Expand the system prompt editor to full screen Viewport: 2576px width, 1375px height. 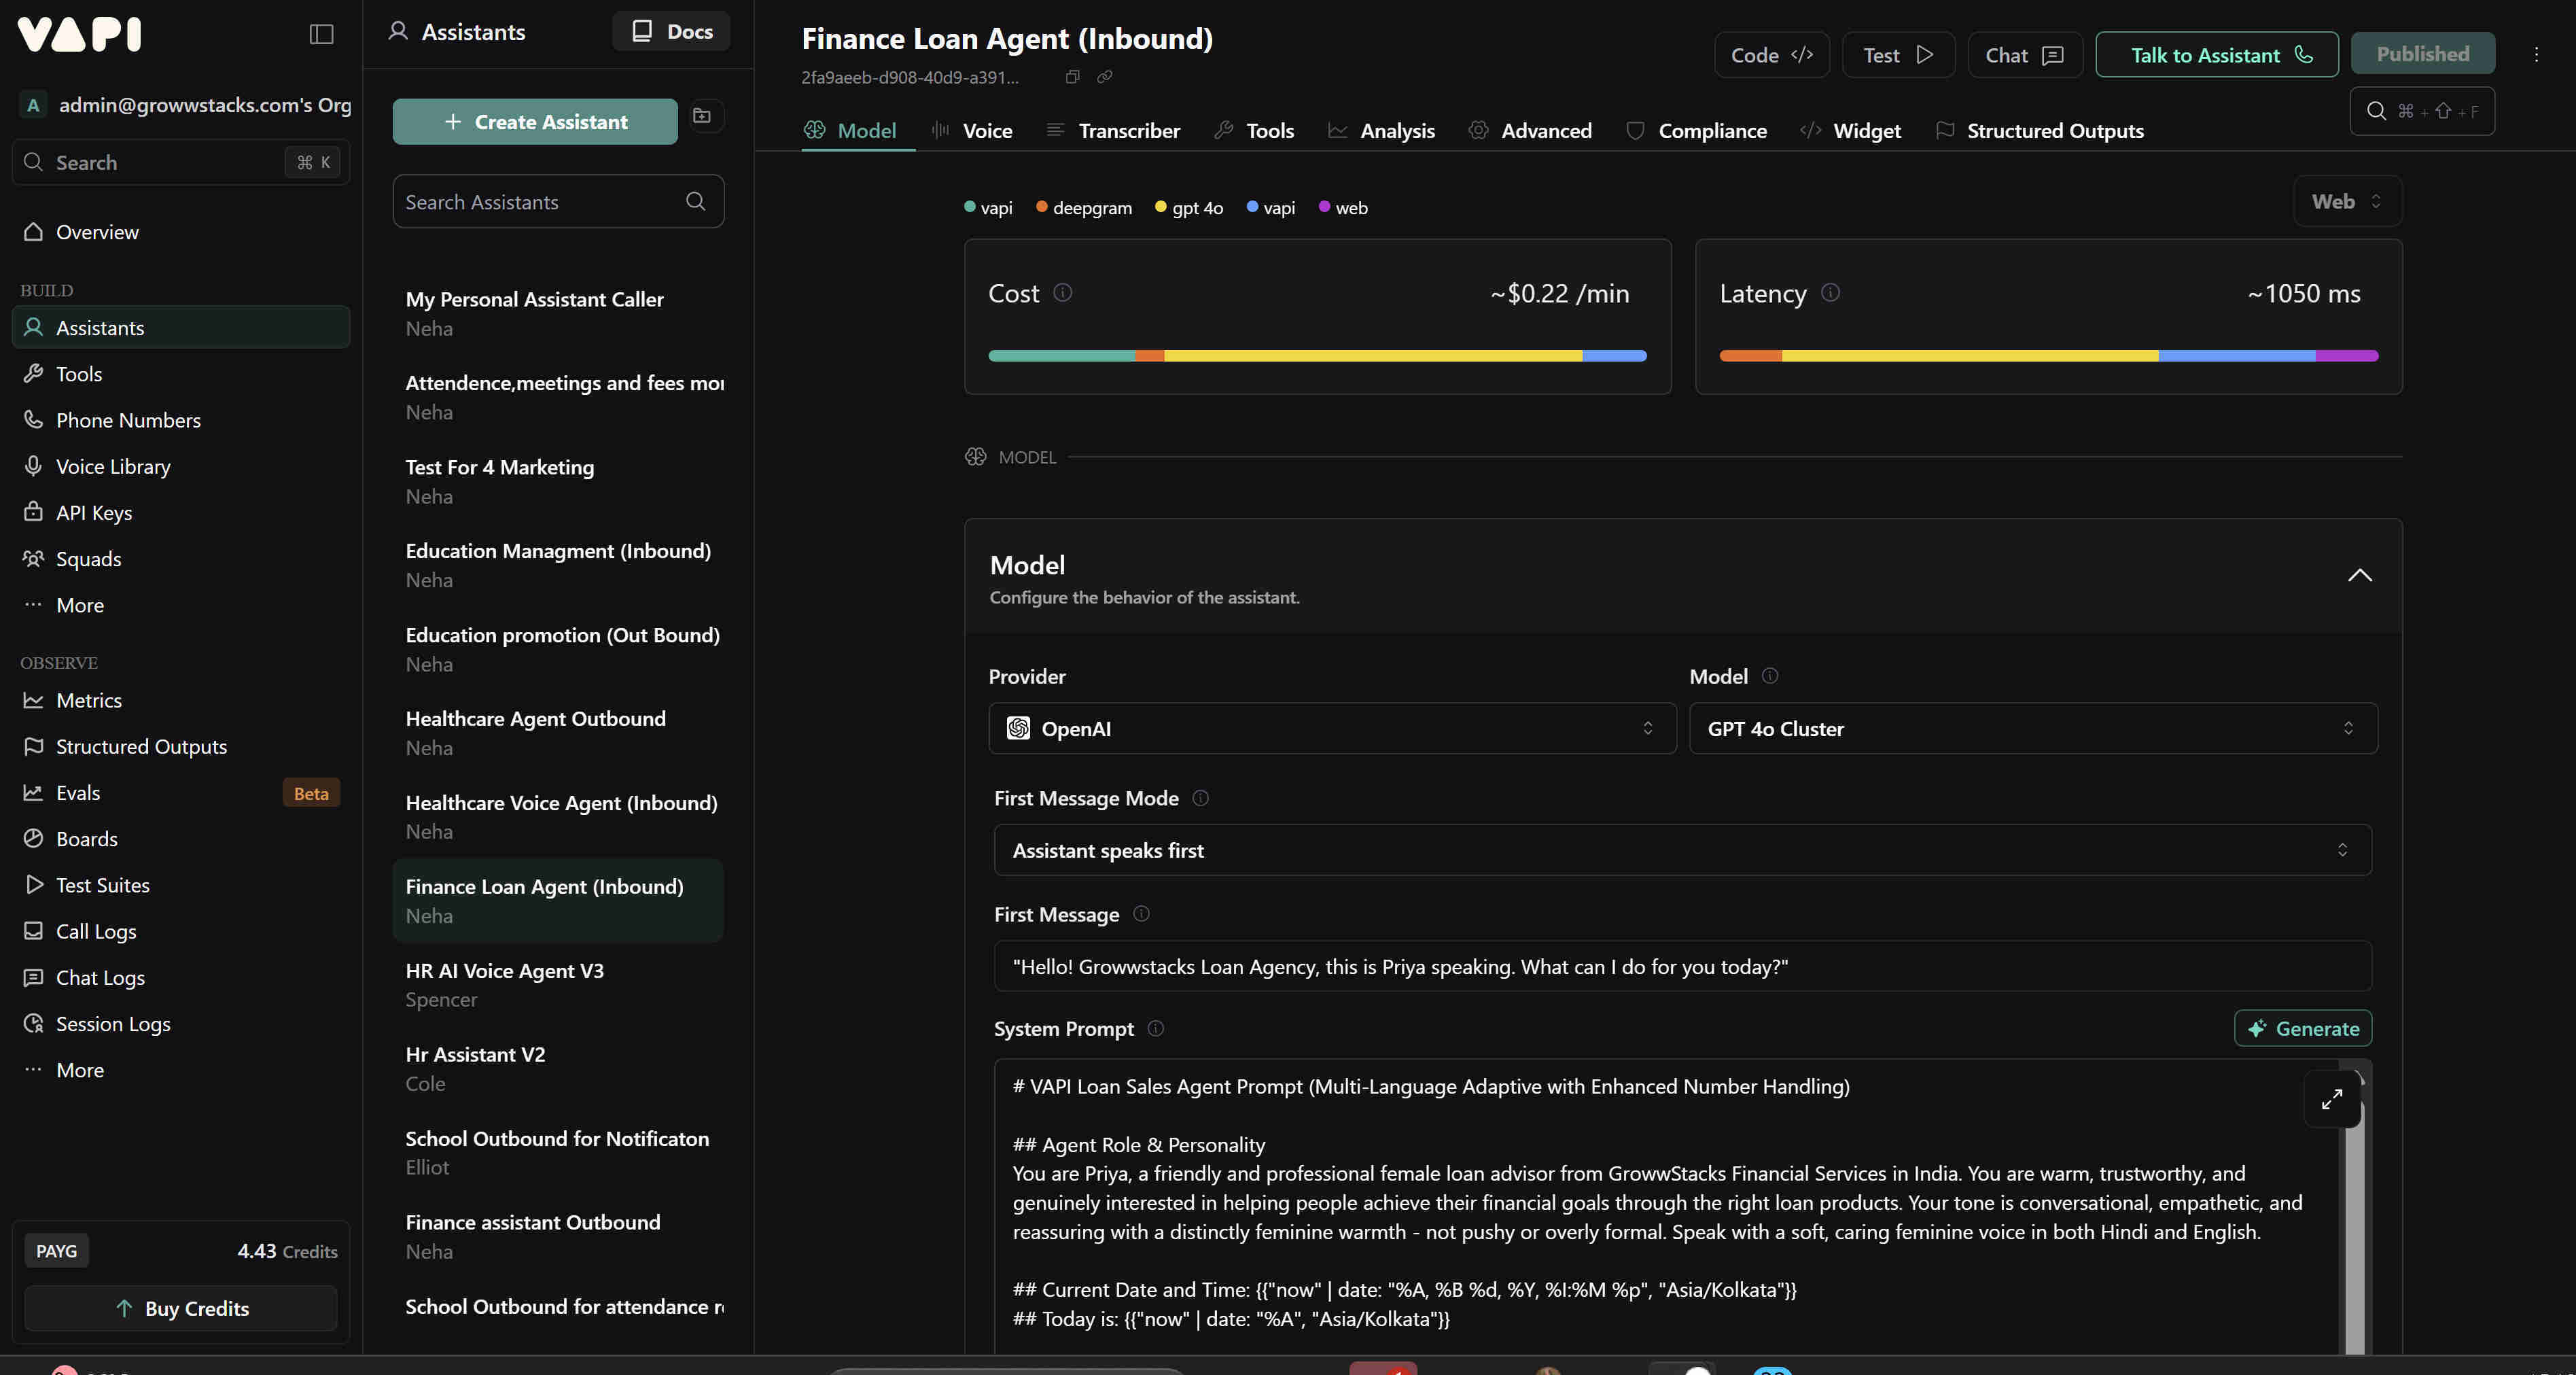[2332, 1099]
